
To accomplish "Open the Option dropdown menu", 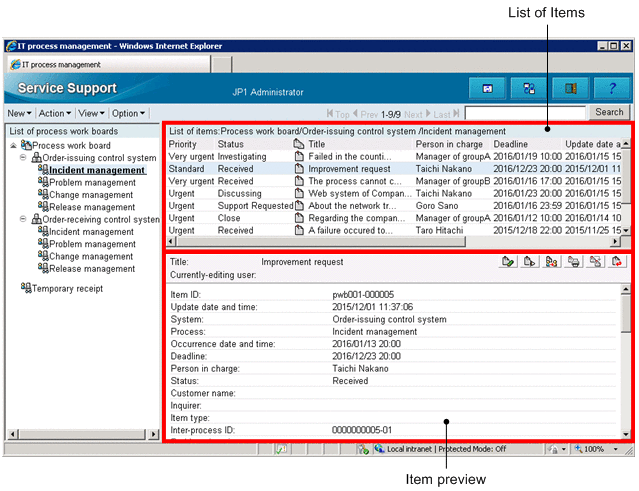I will pos(130,114).
